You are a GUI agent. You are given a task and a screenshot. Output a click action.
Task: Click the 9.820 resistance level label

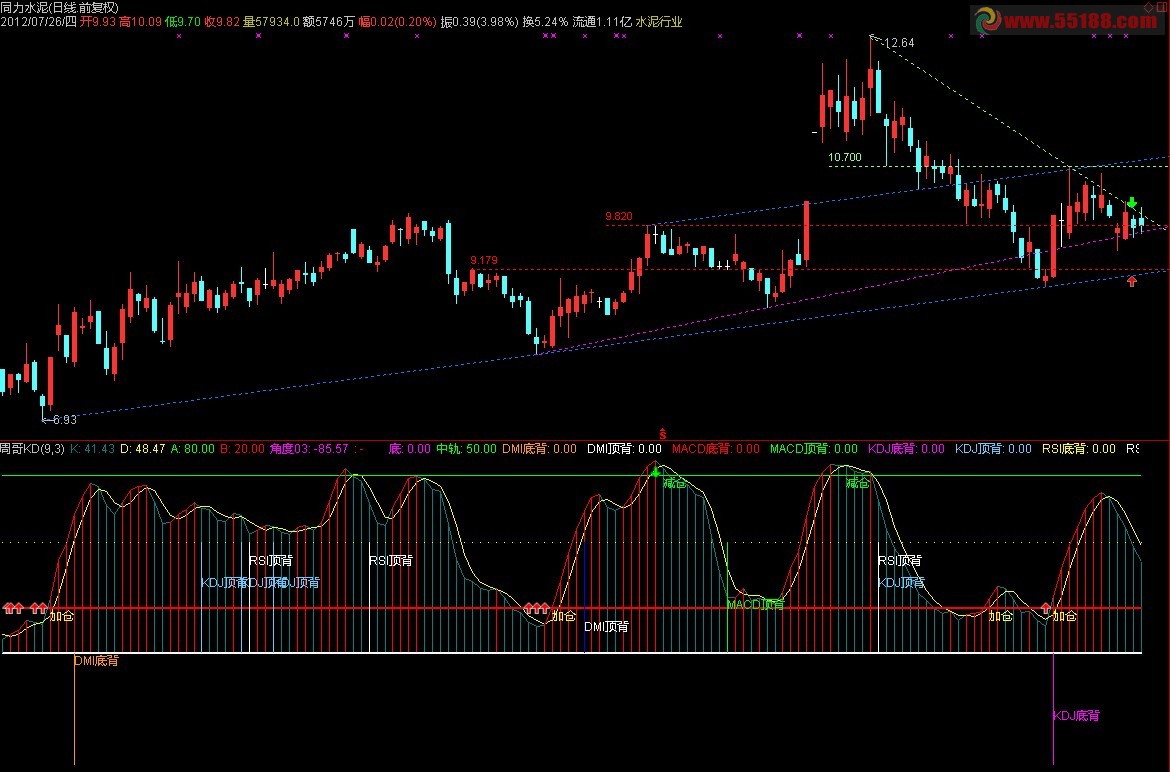[619, 216]
